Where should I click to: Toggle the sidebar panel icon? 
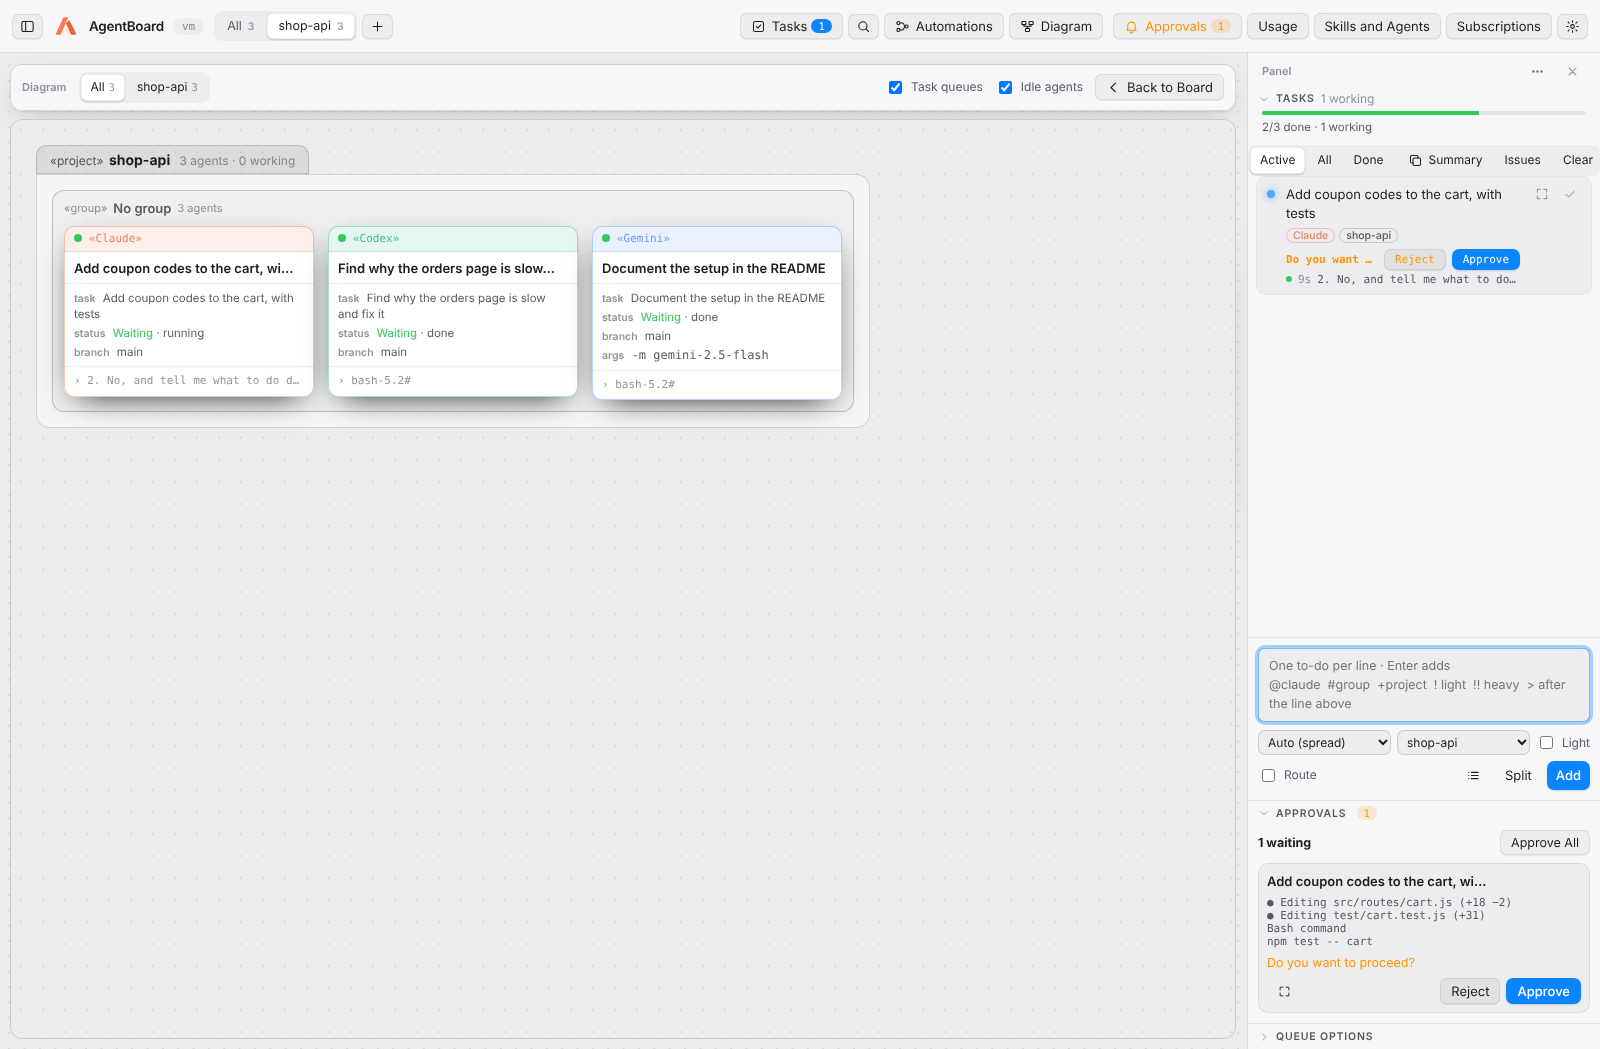(28, 26)
